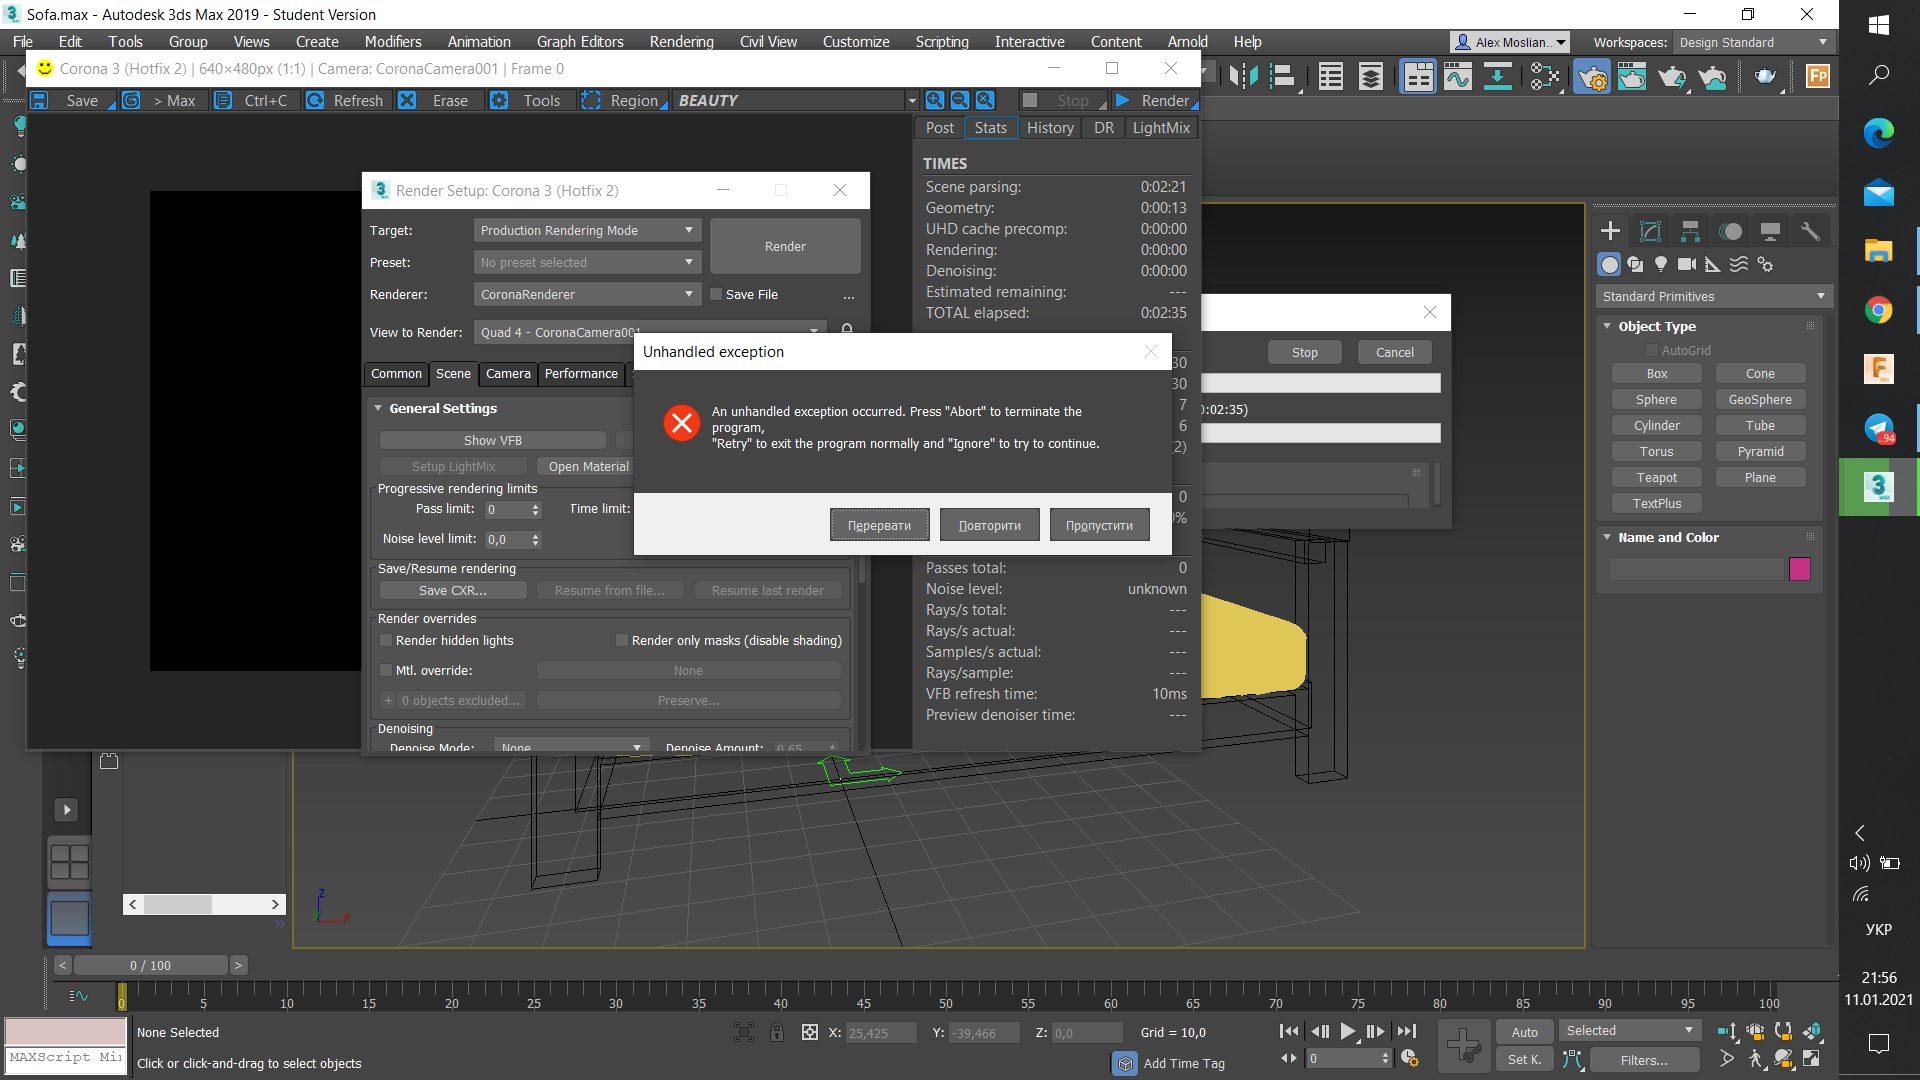Click the Key Mode toggle icon
Image resolution: width=1920 pixels, height=1080 pixels.
pyautogui.click(x=1289, y=1058)
